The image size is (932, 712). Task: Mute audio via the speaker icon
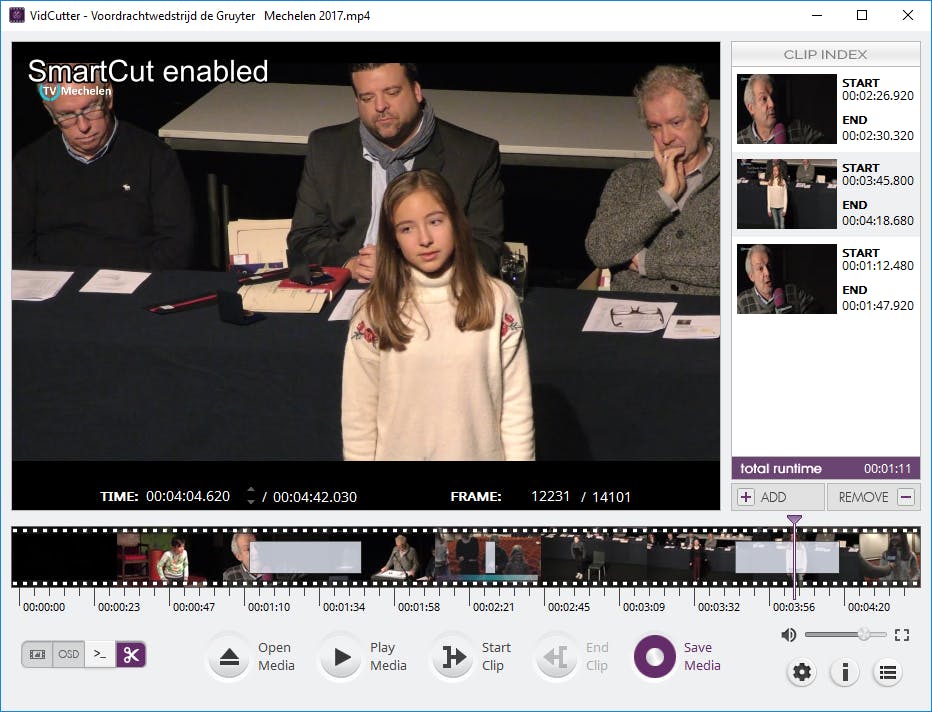789,635
